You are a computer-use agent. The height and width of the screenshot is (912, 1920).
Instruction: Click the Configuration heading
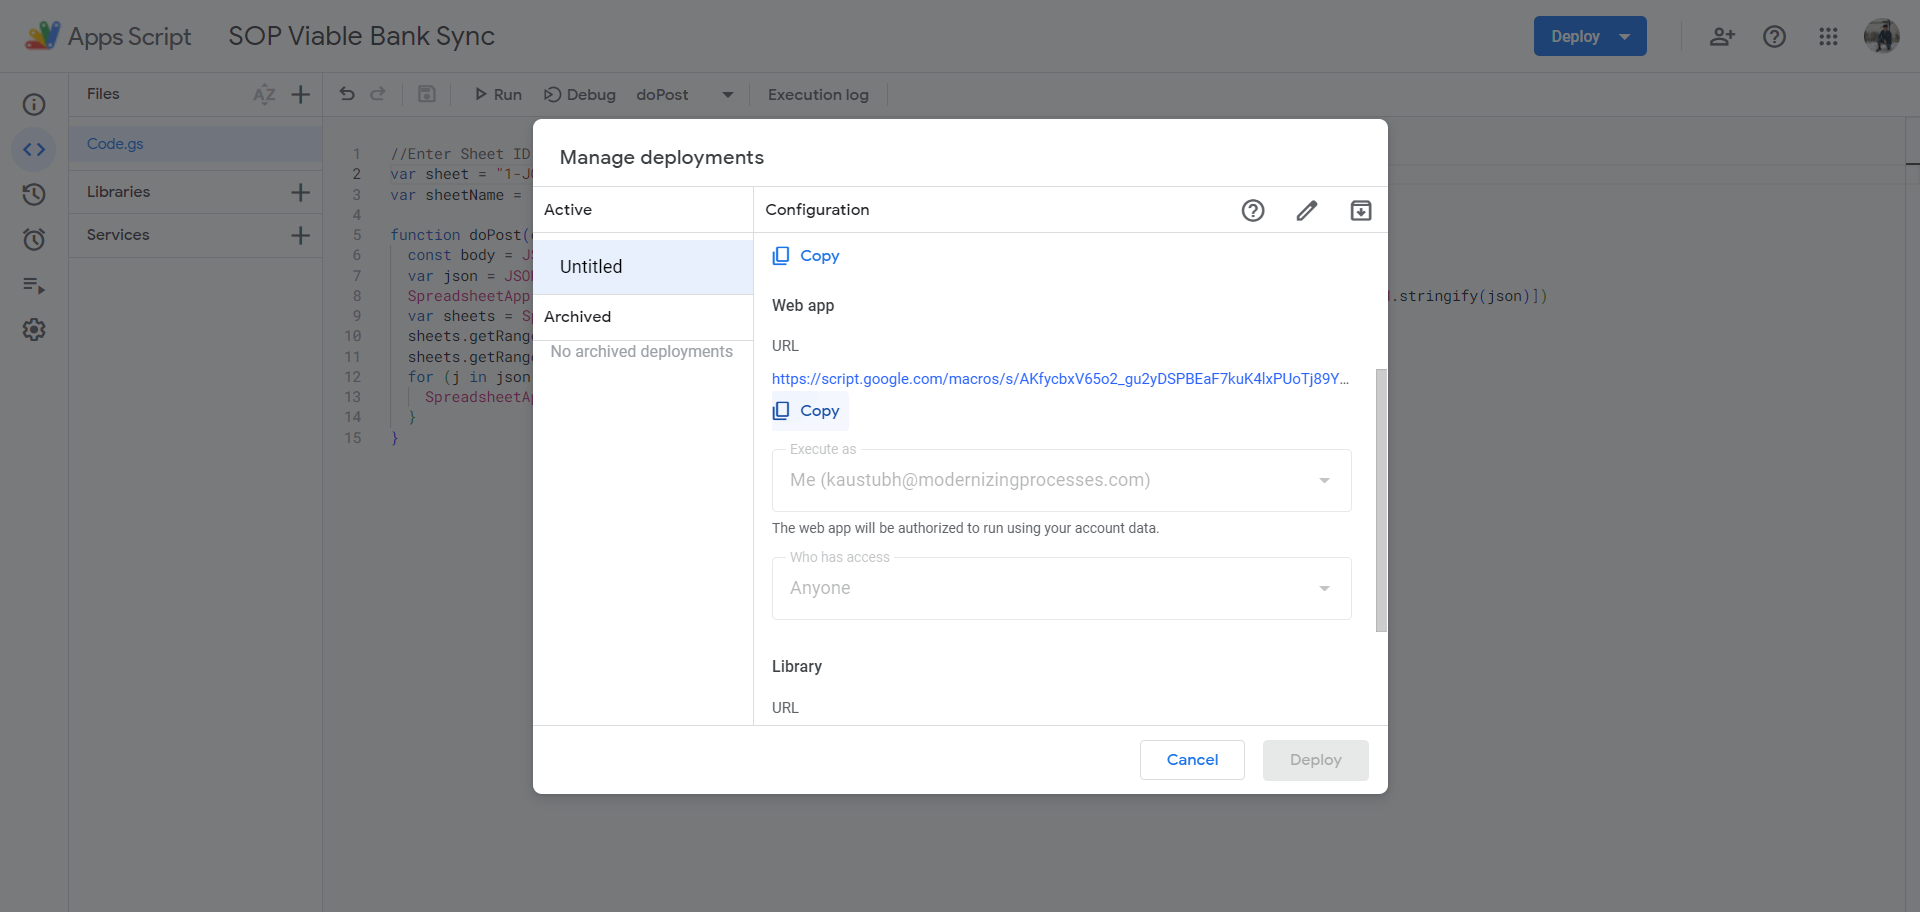click(x=817, y=210)
